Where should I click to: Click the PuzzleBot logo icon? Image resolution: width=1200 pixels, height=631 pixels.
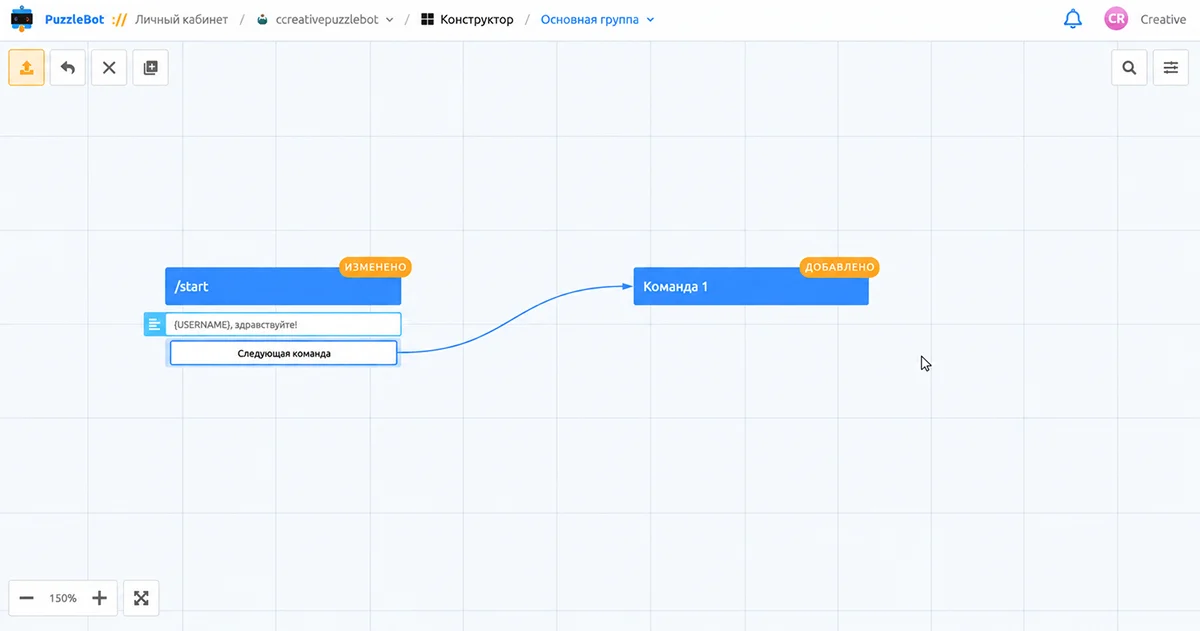point(22,19)
